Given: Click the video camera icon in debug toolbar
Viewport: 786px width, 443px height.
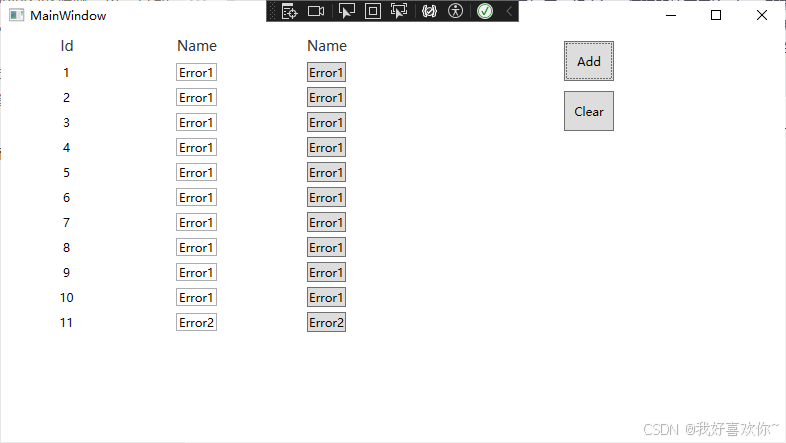Looking at the screenshot, I should [x=316, y=11].
